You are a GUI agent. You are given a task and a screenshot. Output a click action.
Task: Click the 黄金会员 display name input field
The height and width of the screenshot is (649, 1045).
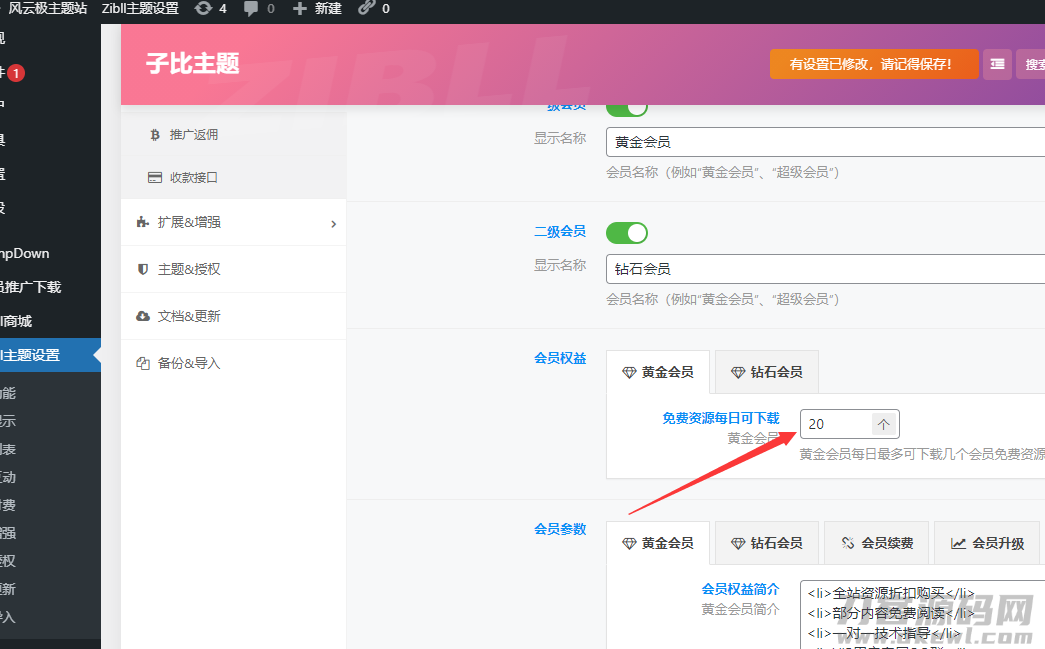(824, 143)
